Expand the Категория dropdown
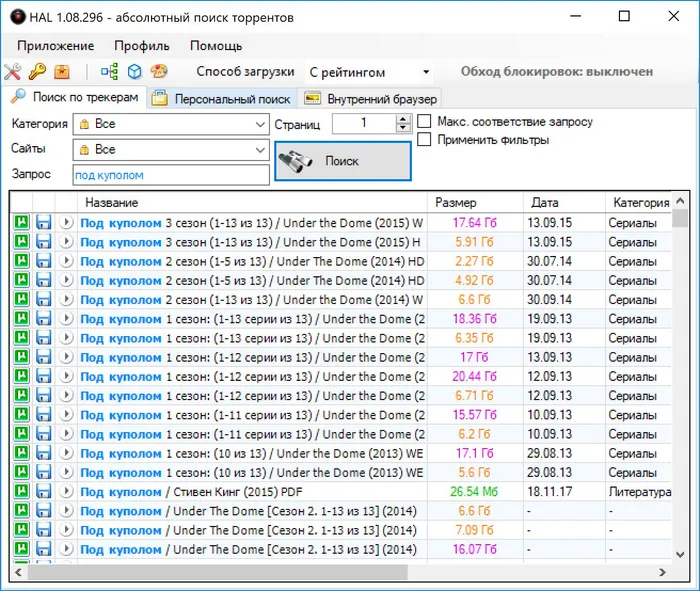Screen dimensions: 700x591 tap(171, 124)
